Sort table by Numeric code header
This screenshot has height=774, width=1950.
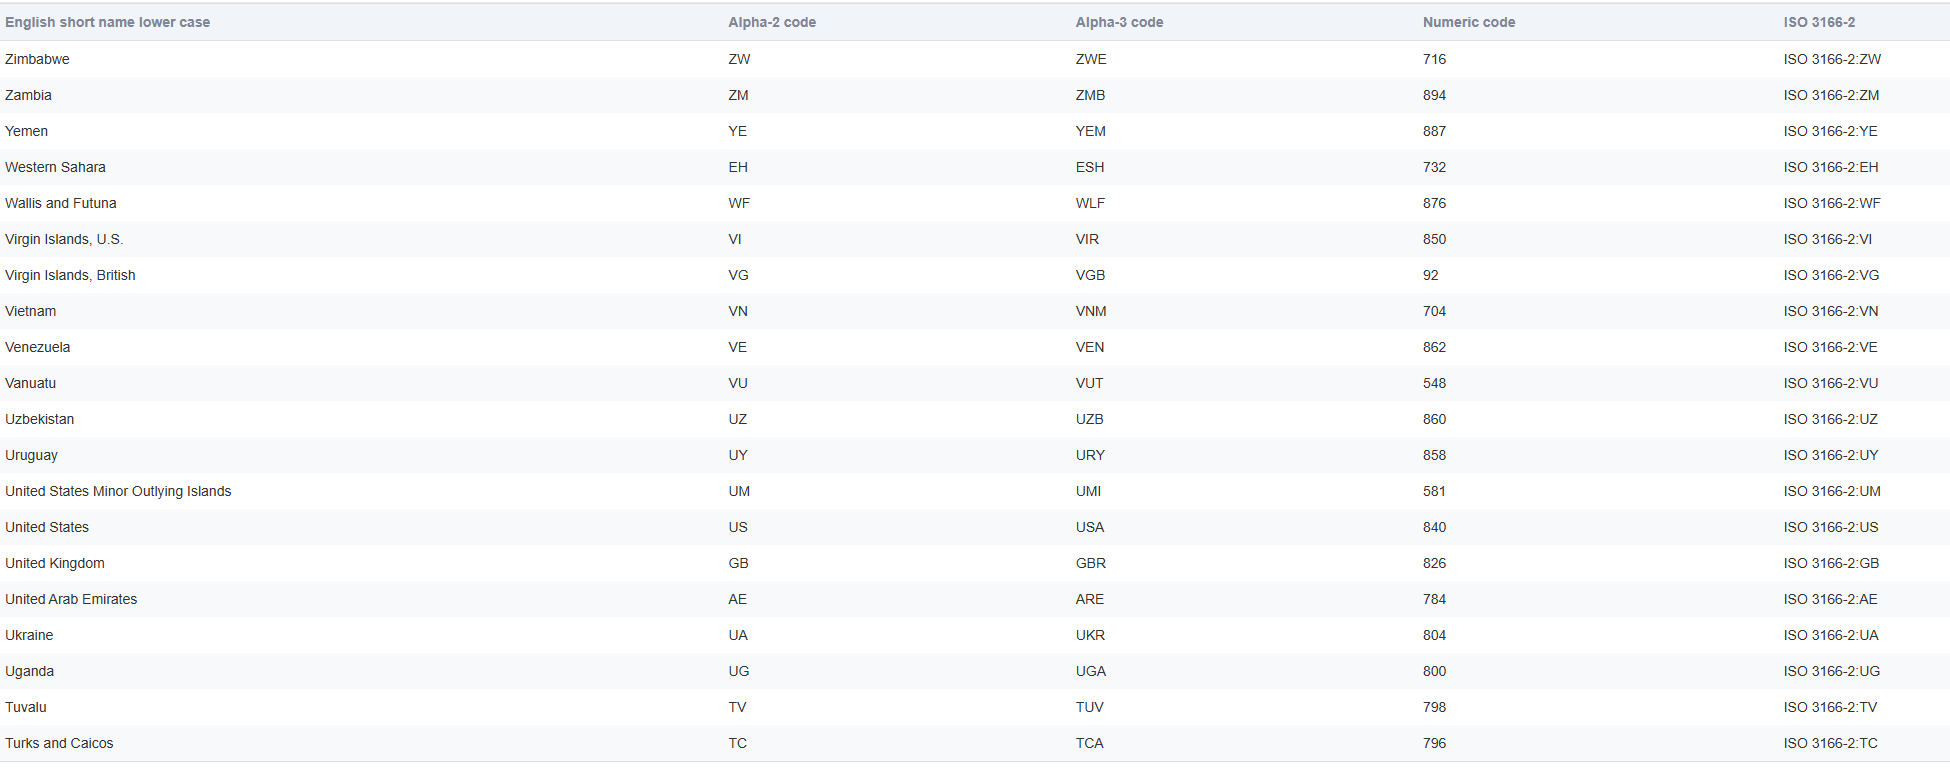[x=1468, y=22]
